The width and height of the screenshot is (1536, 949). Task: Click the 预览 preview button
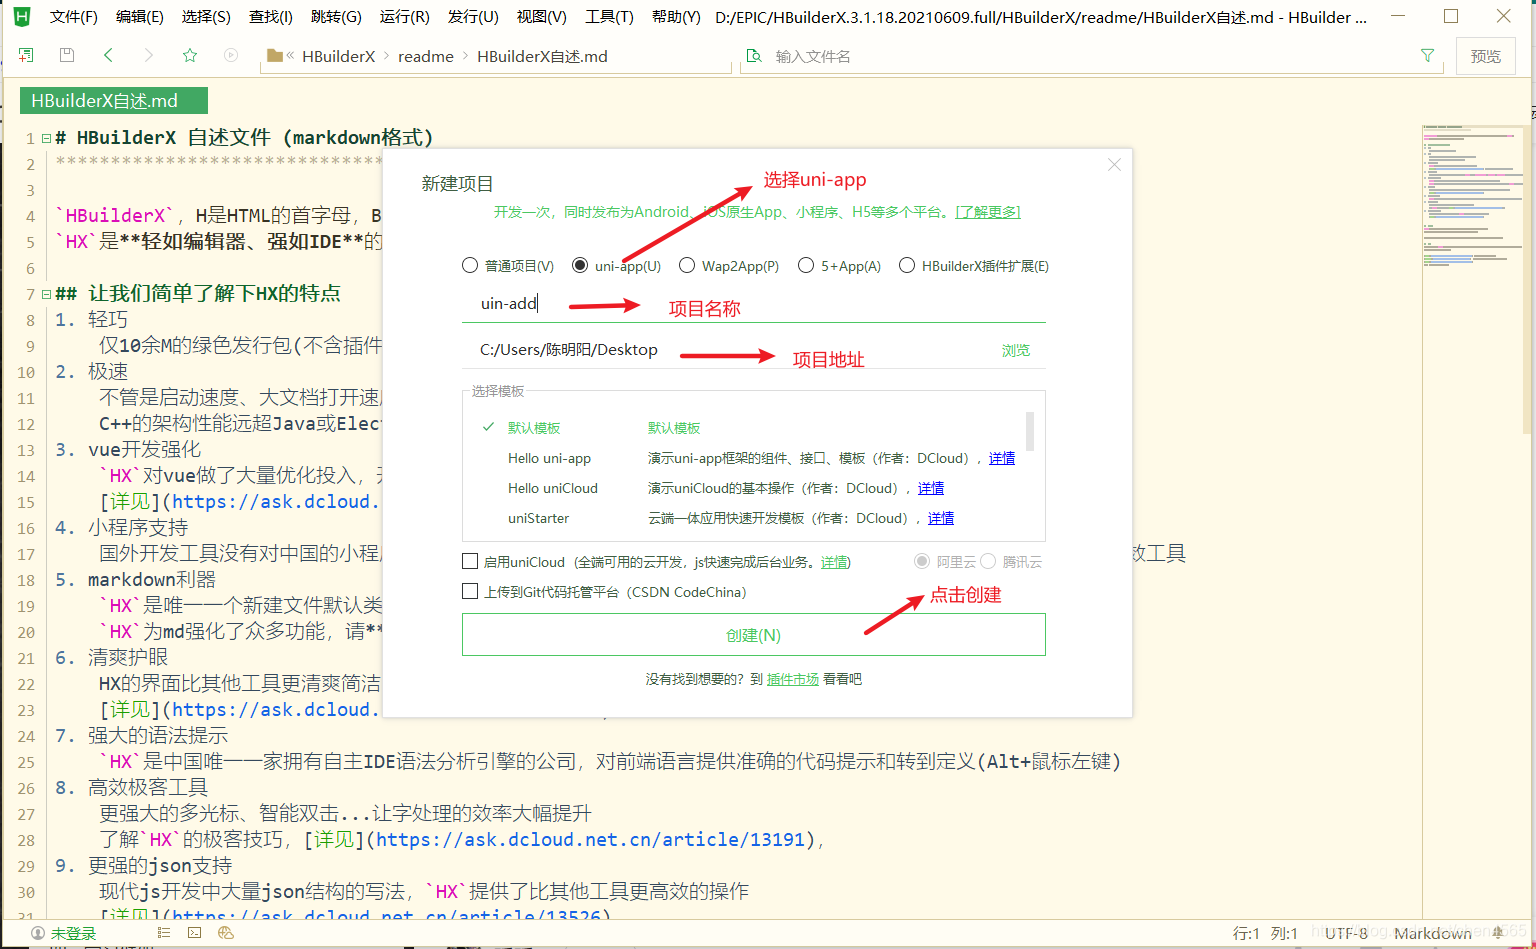(x=1486, y=56)
